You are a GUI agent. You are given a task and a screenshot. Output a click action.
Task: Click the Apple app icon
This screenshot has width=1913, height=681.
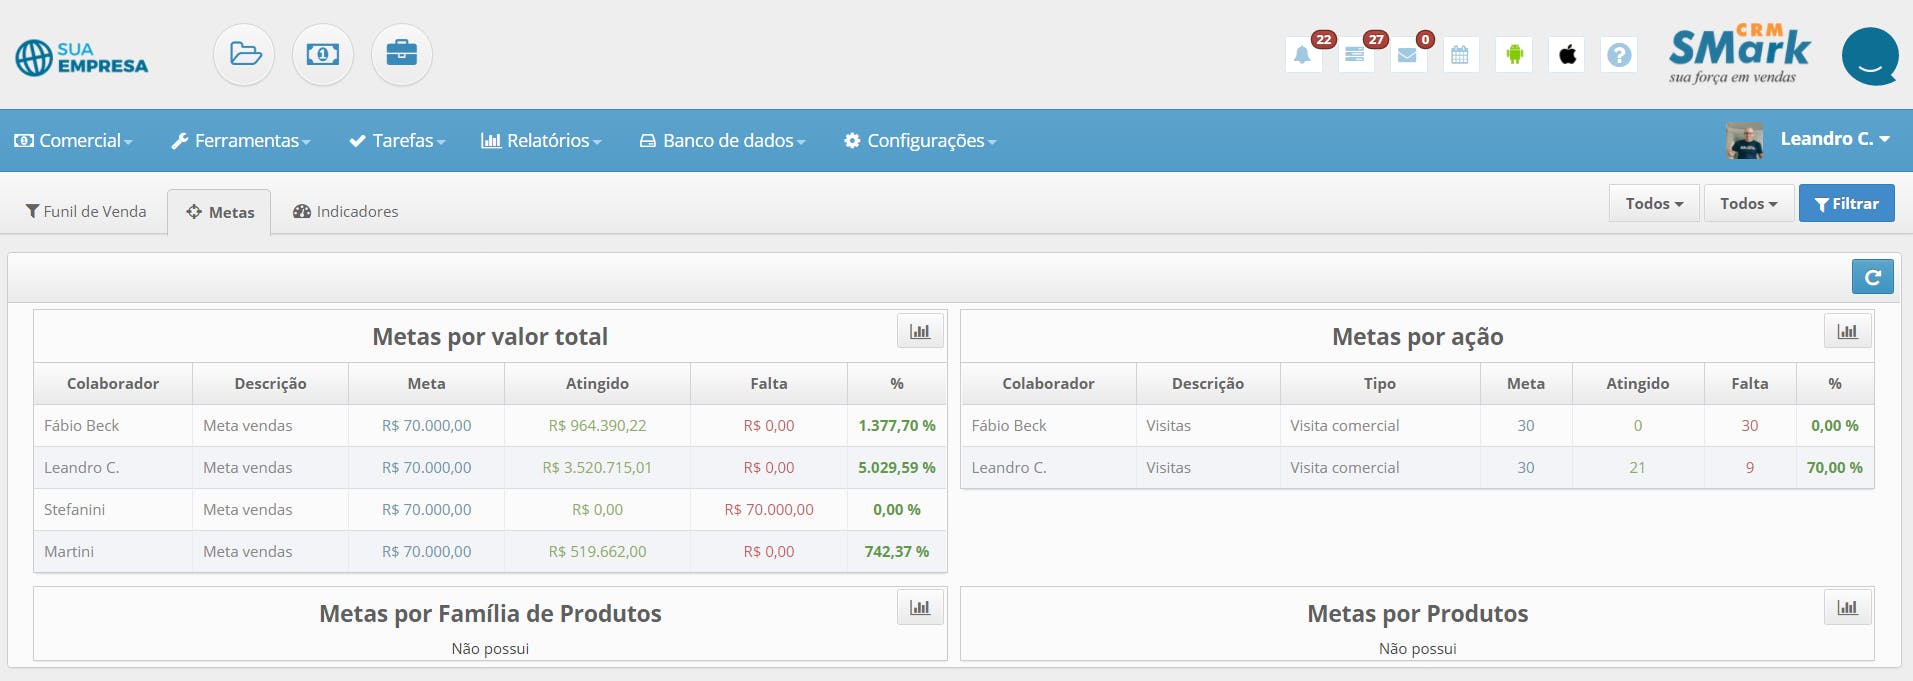pyautogui.click(x=1567, y=55)
